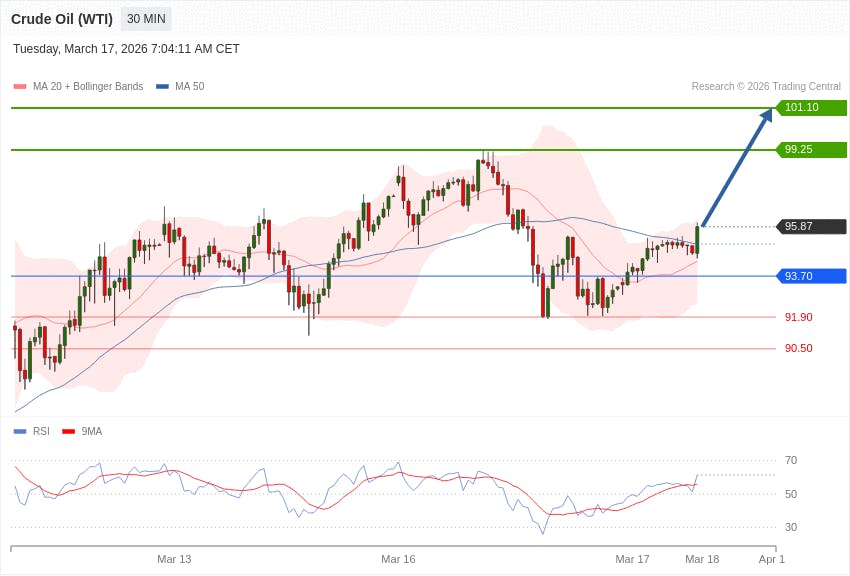Toggle the MA 20 + Bollinger Bands legend label
The height and width of the screenshot is (576, 850).
tap(88, 87)
